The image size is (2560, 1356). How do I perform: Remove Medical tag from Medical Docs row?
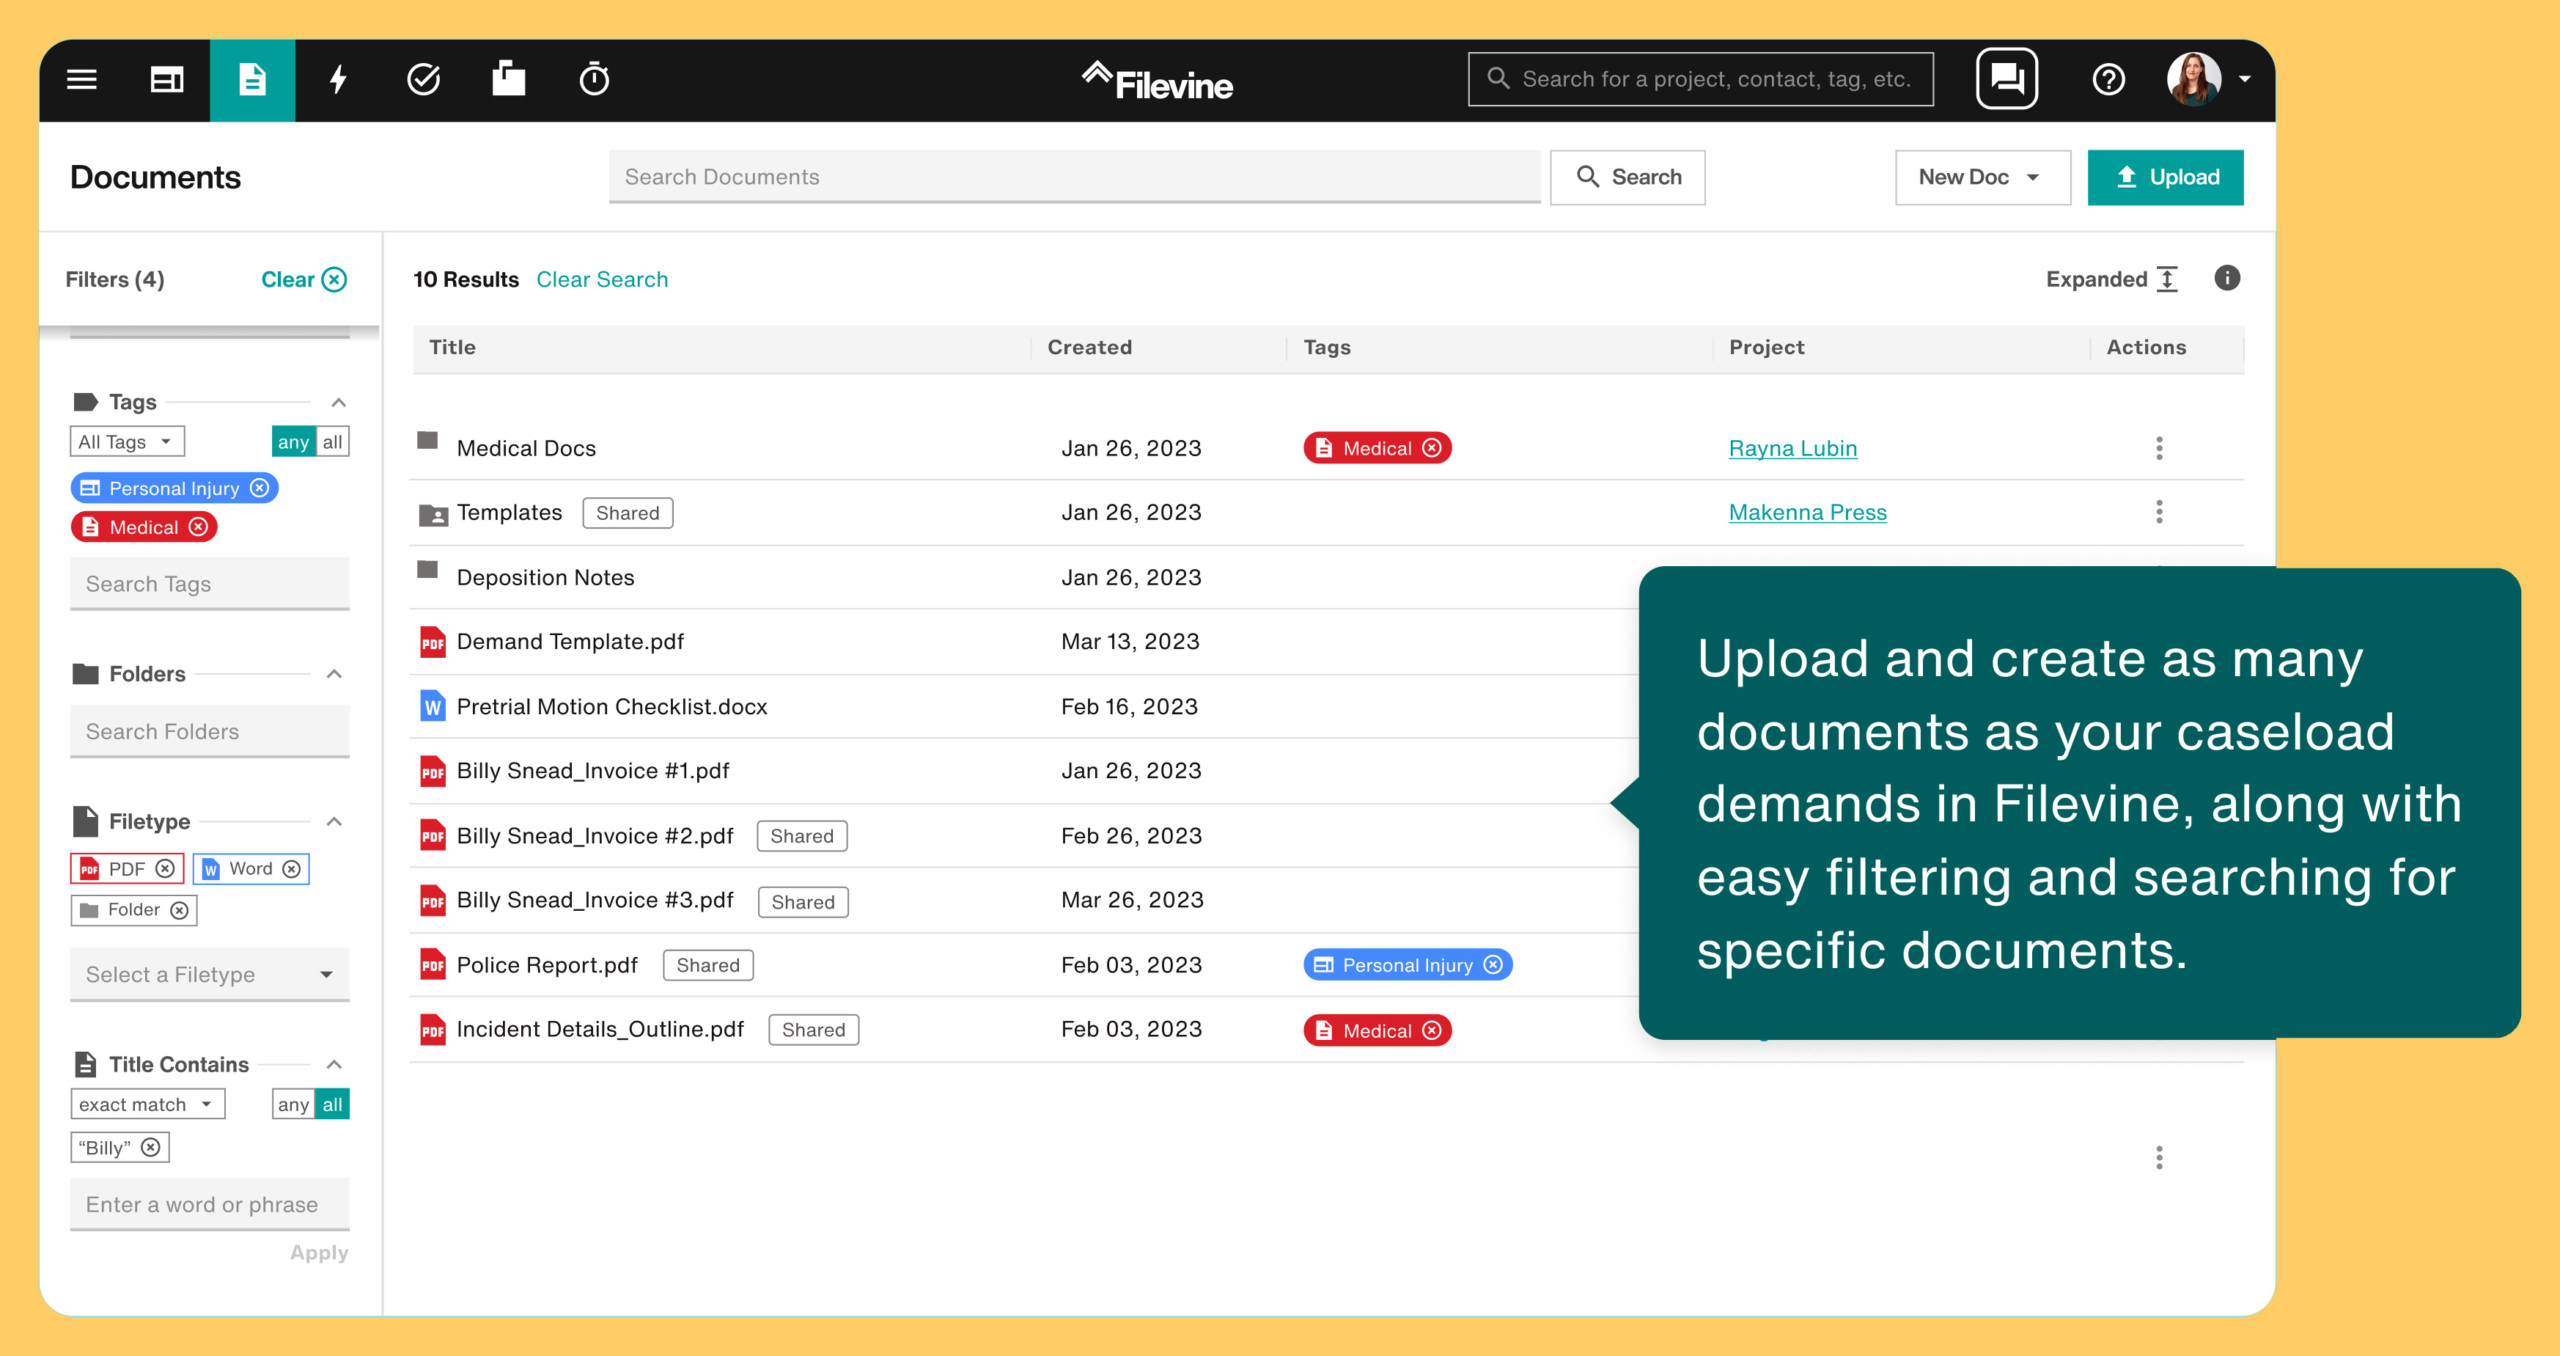coord(1432,448)
